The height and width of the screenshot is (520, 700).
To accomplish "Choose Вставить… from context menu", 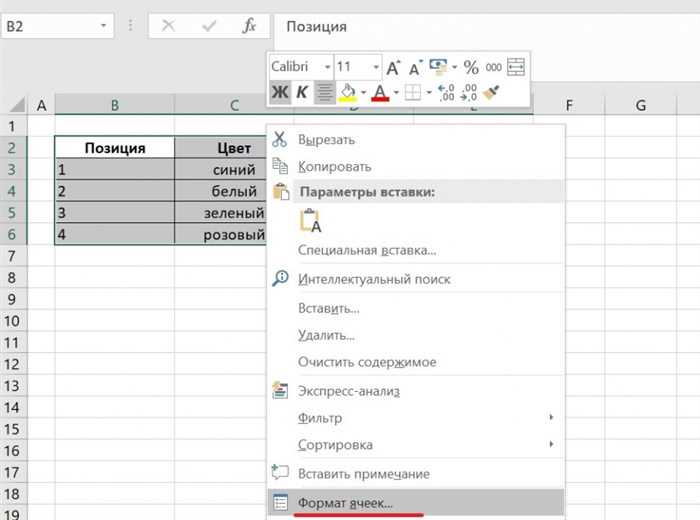I will point(416,308).
